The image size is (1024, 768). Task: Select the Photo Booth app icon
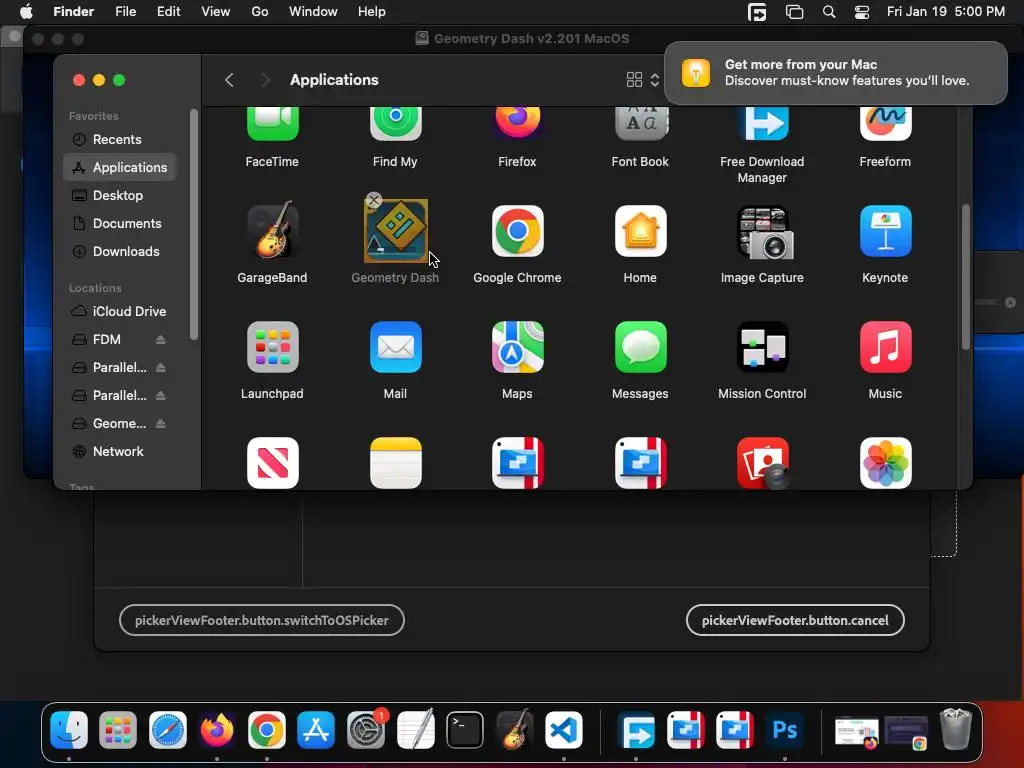(x=763, y=462)
